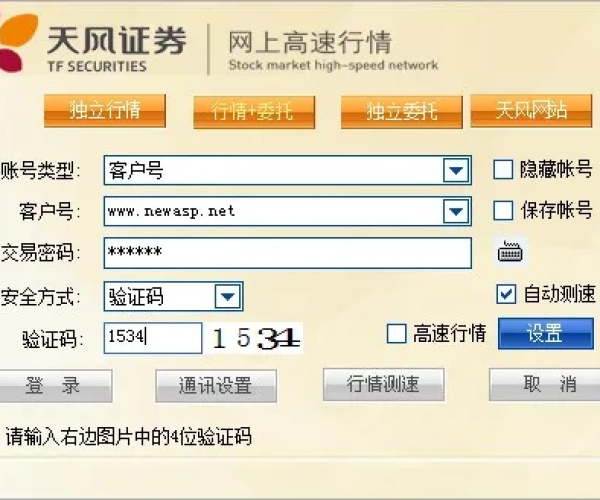Switch to the 独立行情 tab
The width and height of the screenshot is (600, 500).
point(105,111)
